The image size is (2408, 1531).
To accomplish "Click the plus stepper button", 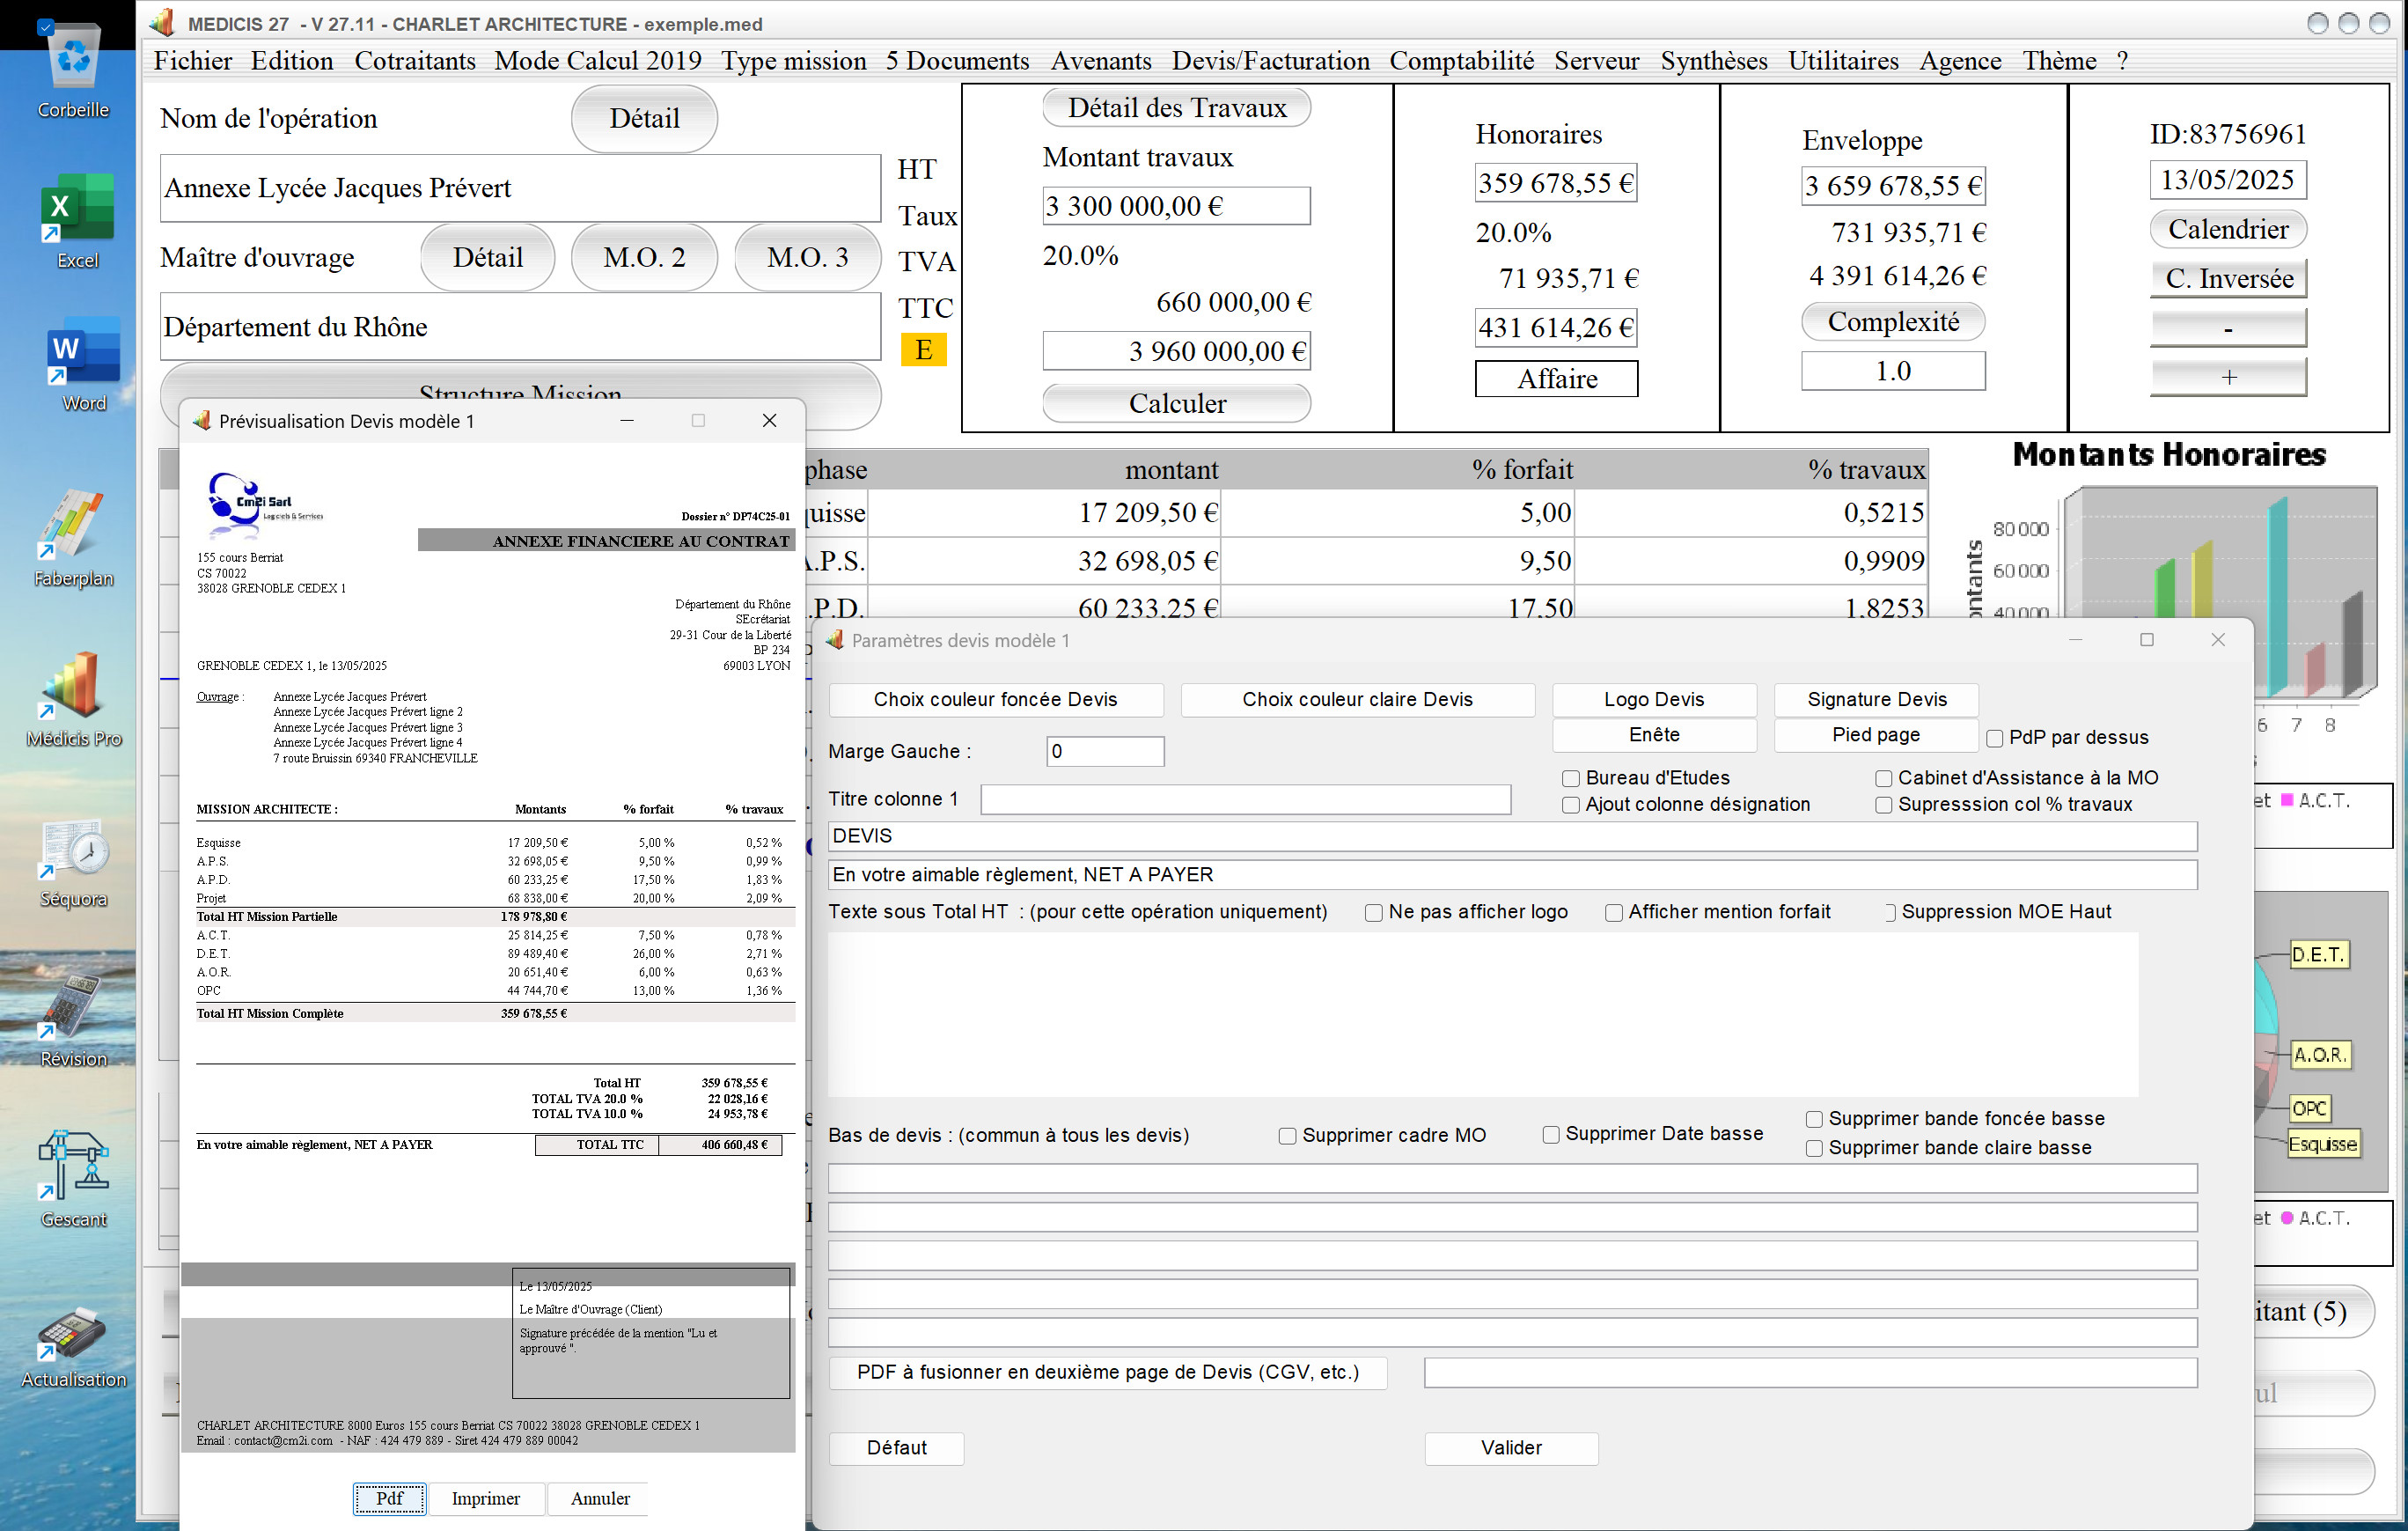I will pos(2229,377).
